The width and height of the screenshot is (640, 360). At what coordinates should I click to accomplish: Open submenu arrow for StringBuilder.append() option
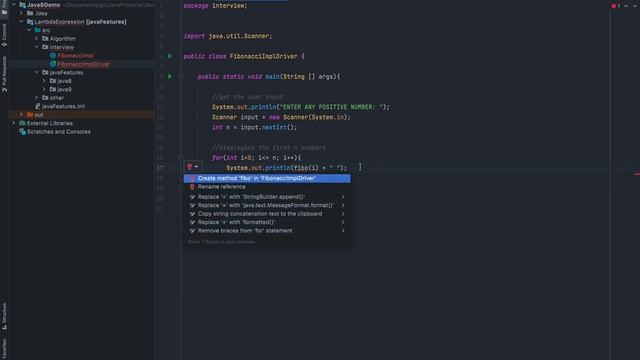point(343,197)
